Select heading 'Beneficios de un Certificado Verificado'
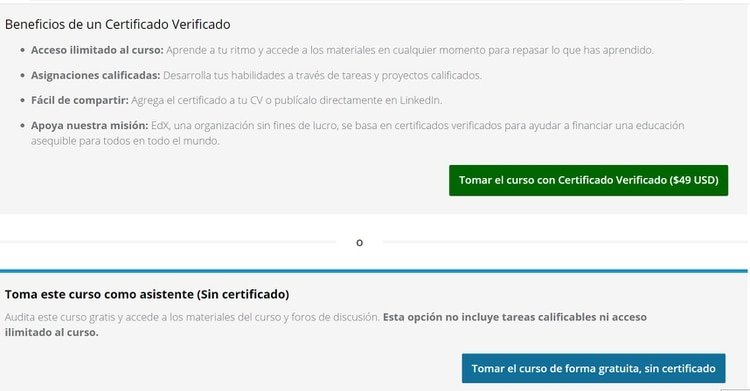750x391 pixels. click(118, 24)
